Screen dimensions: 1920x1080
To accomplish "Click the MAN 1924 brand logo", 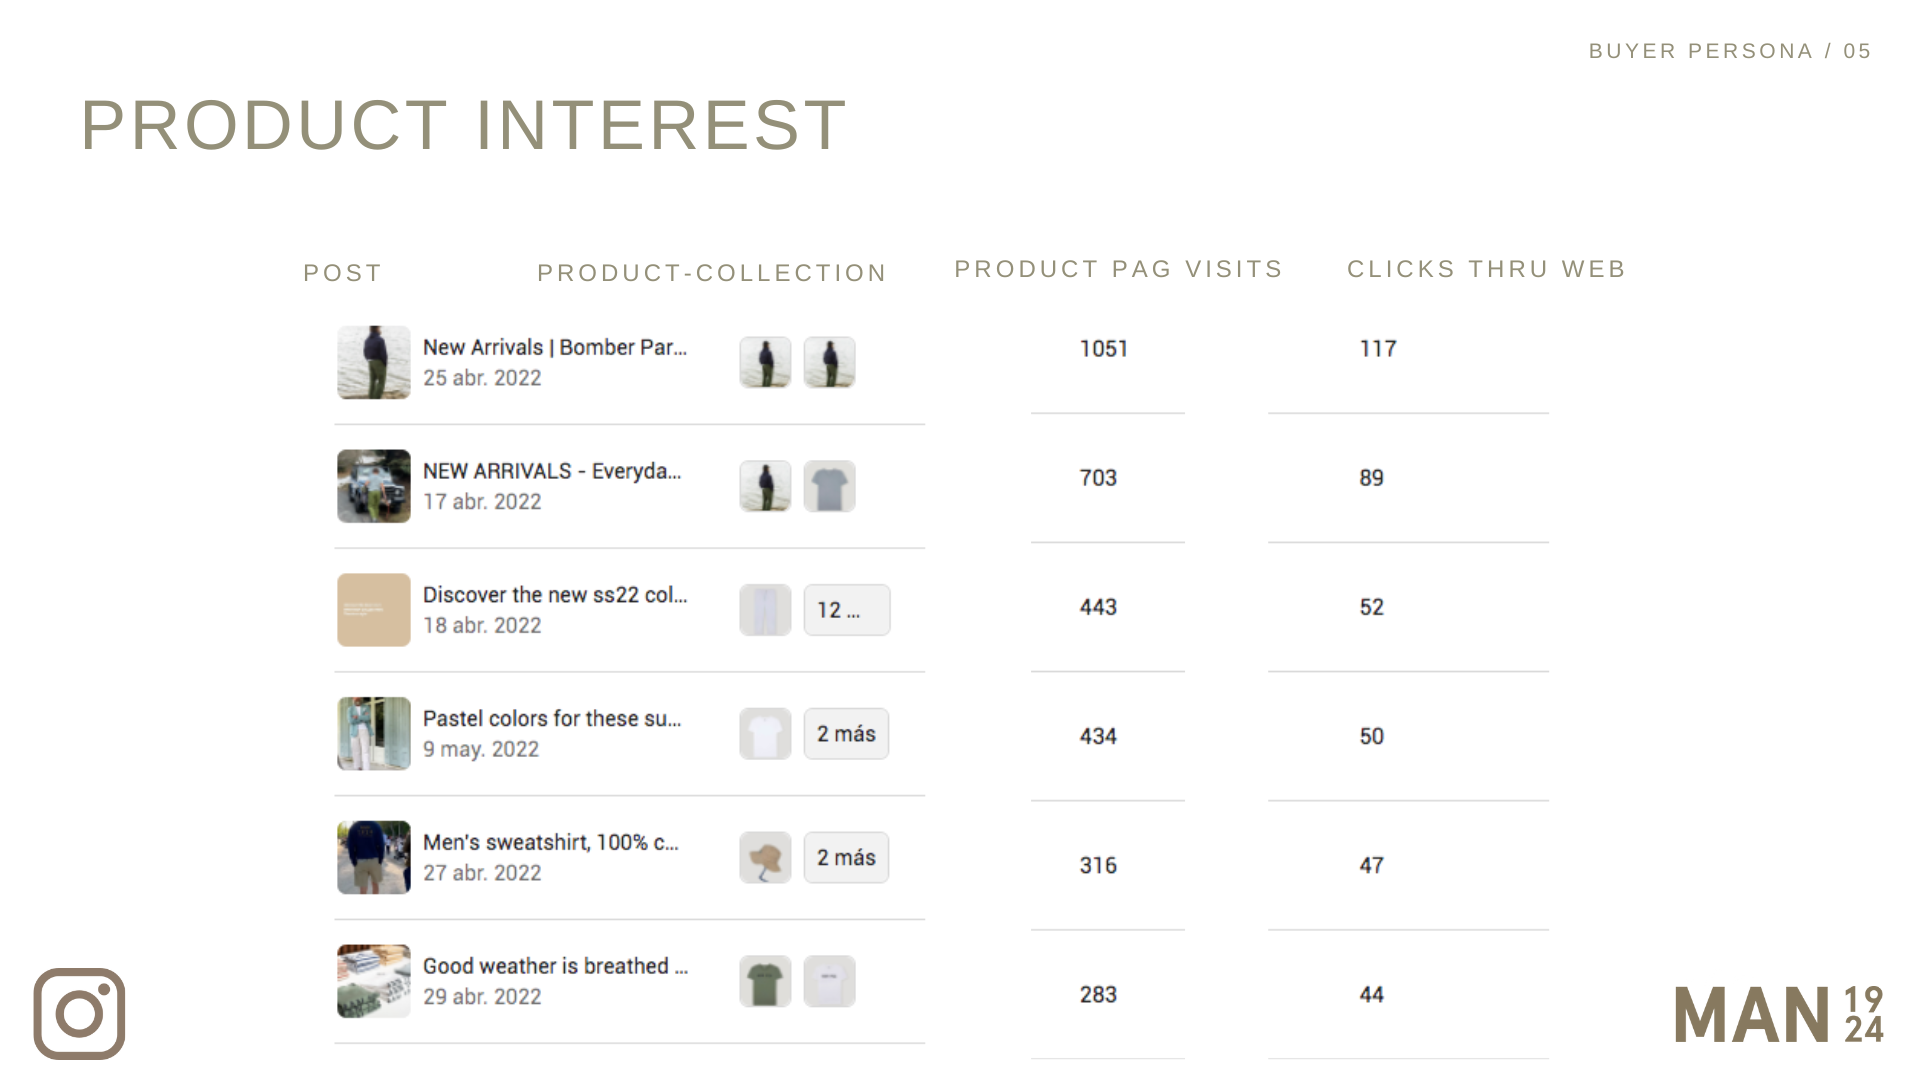I will click(x=1778, y=1015).
